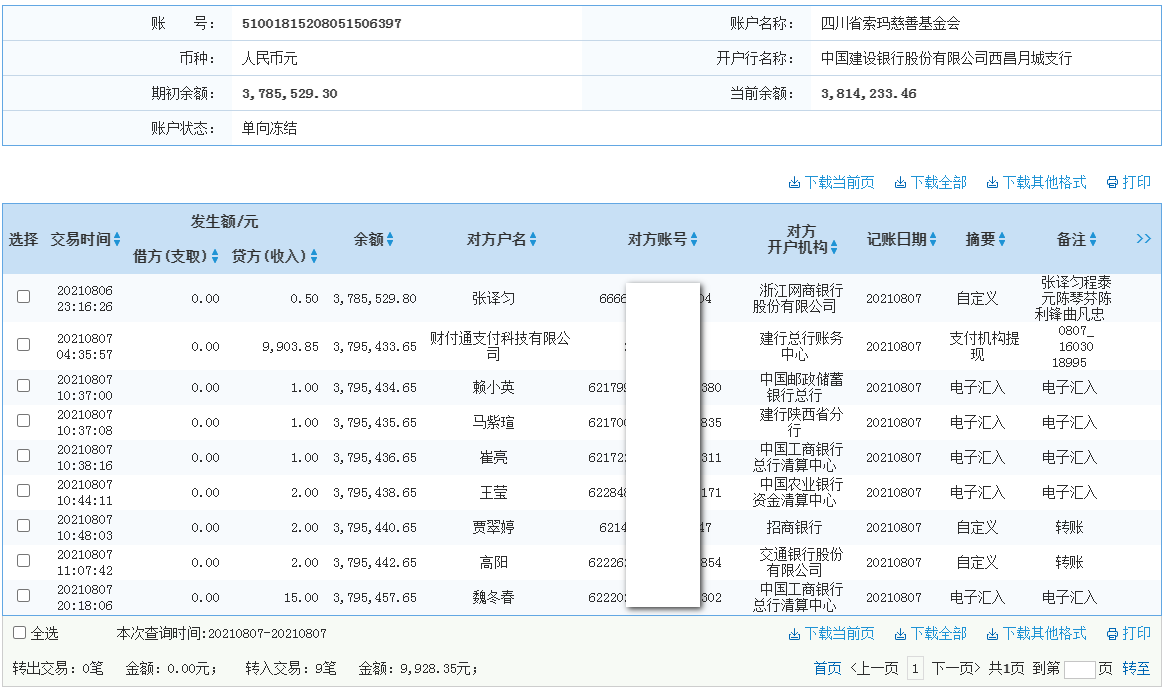Sort by 贷方(收入) column arrows
Viewport: 1165px width, 691px height.
coord(314,256)
